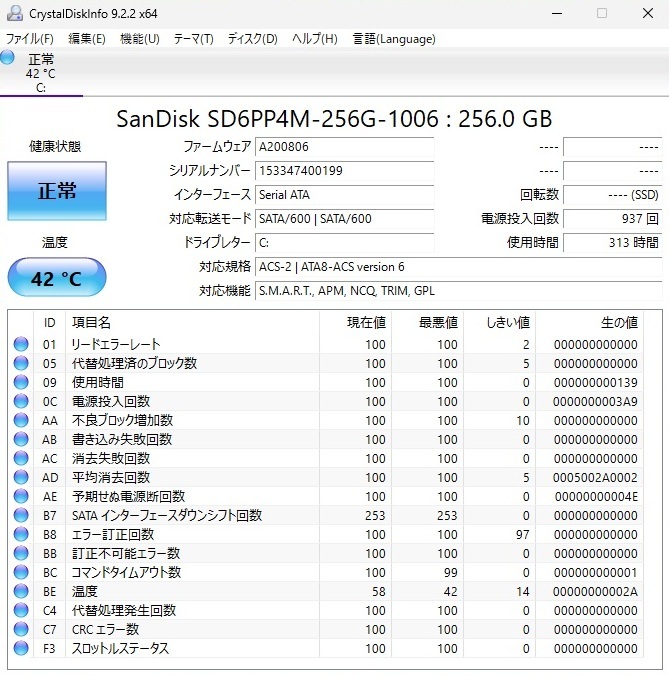Click the 回転数 field showing (SSD)
This screenshot has width=669, height=676.
[613, 195]
